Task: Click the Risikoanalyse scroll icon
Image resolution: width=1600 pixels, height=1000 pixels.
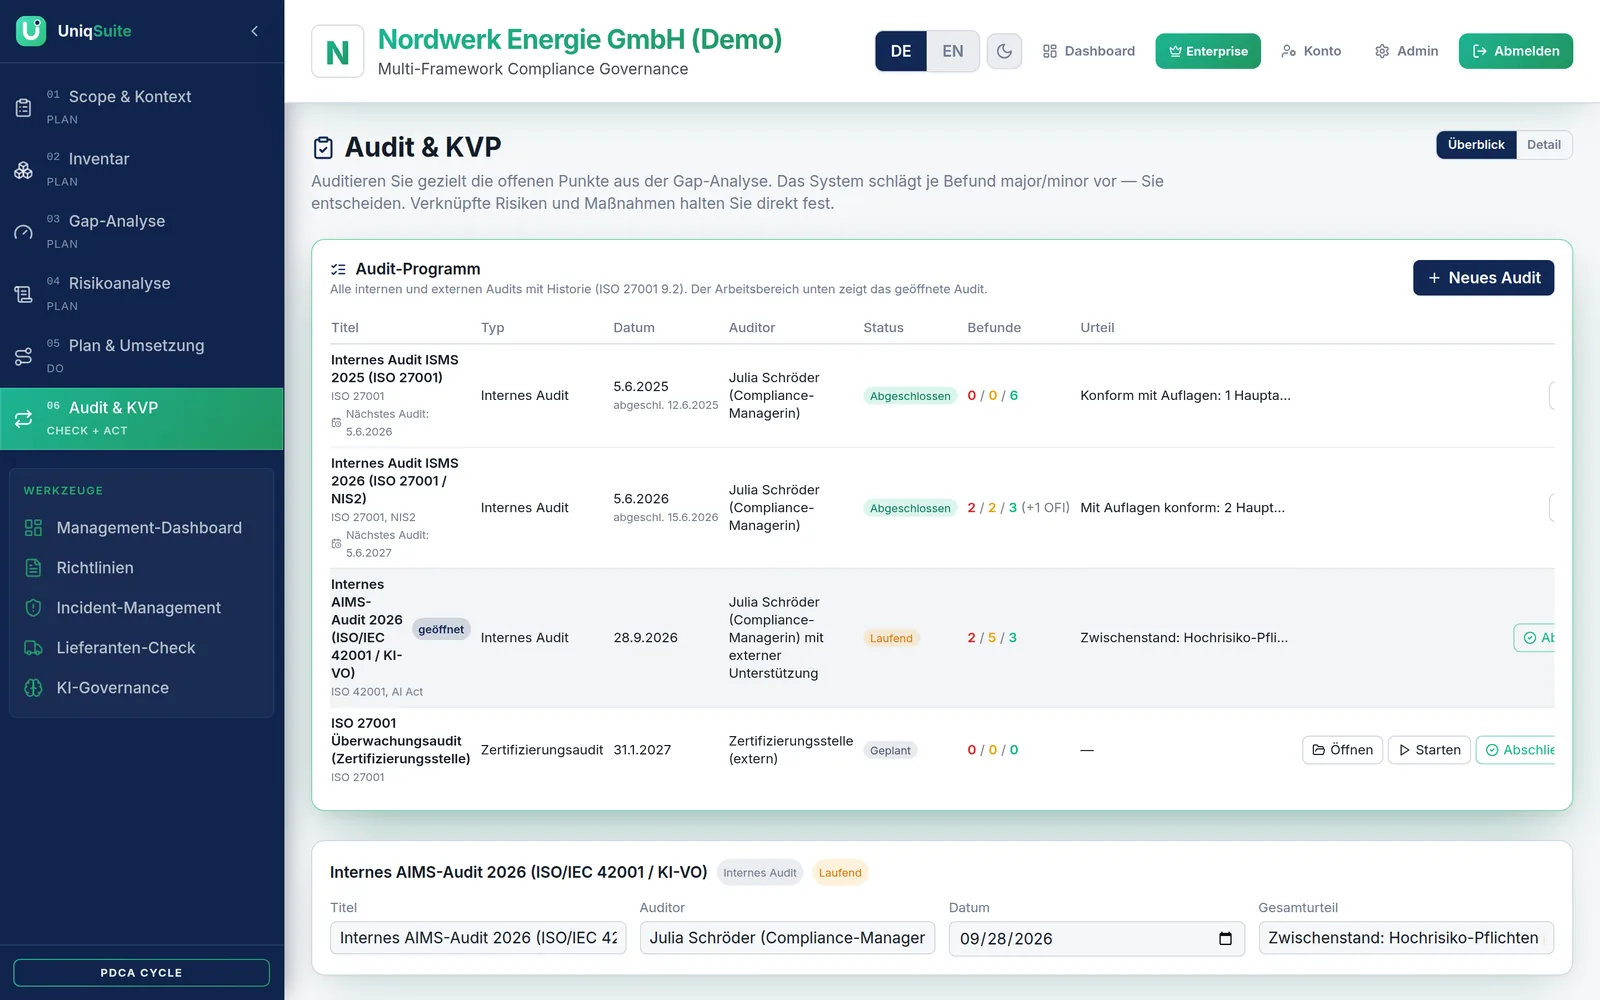Action: 23,294
